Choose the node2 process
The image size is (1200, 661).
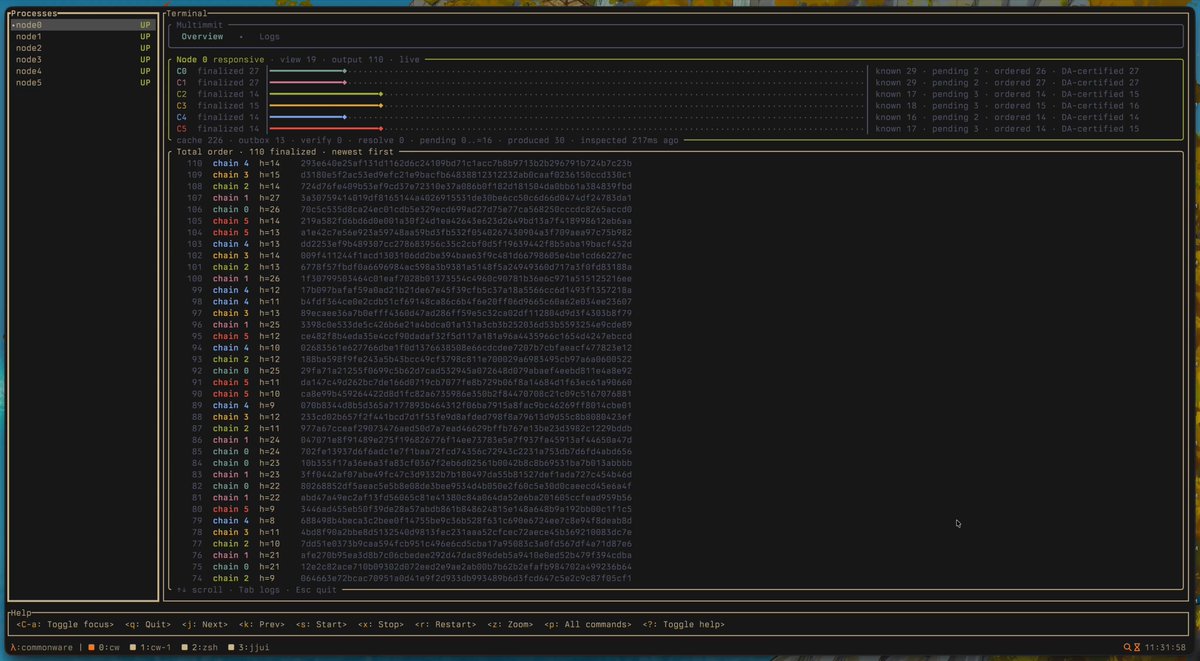(81, 48)
